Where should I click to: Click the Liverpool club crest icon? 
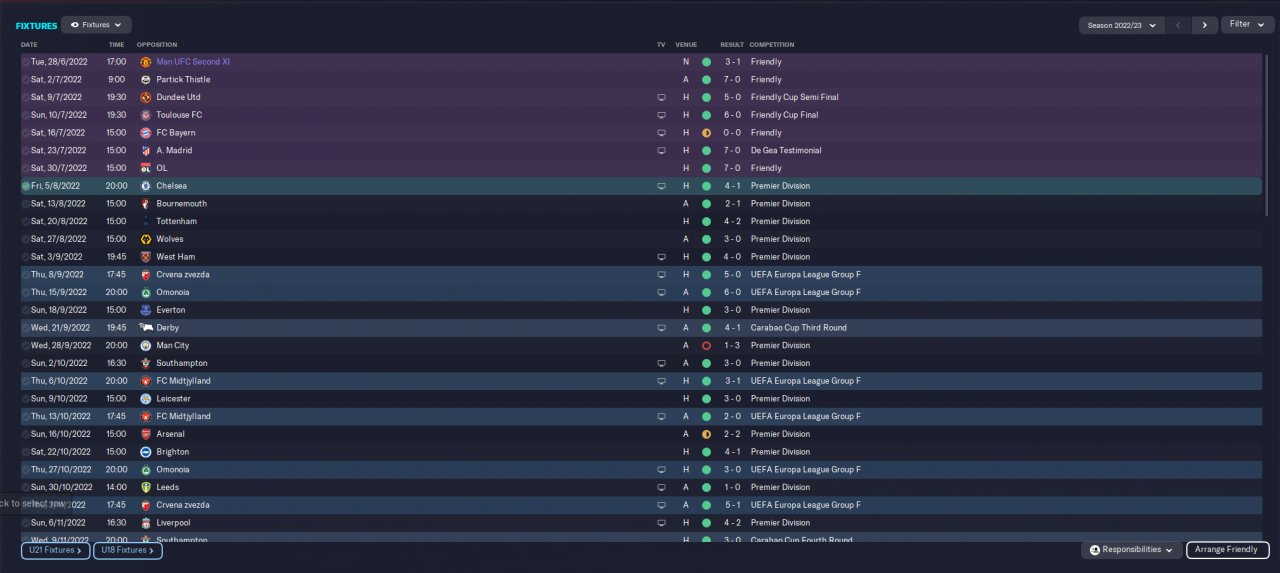coord(145,523)
